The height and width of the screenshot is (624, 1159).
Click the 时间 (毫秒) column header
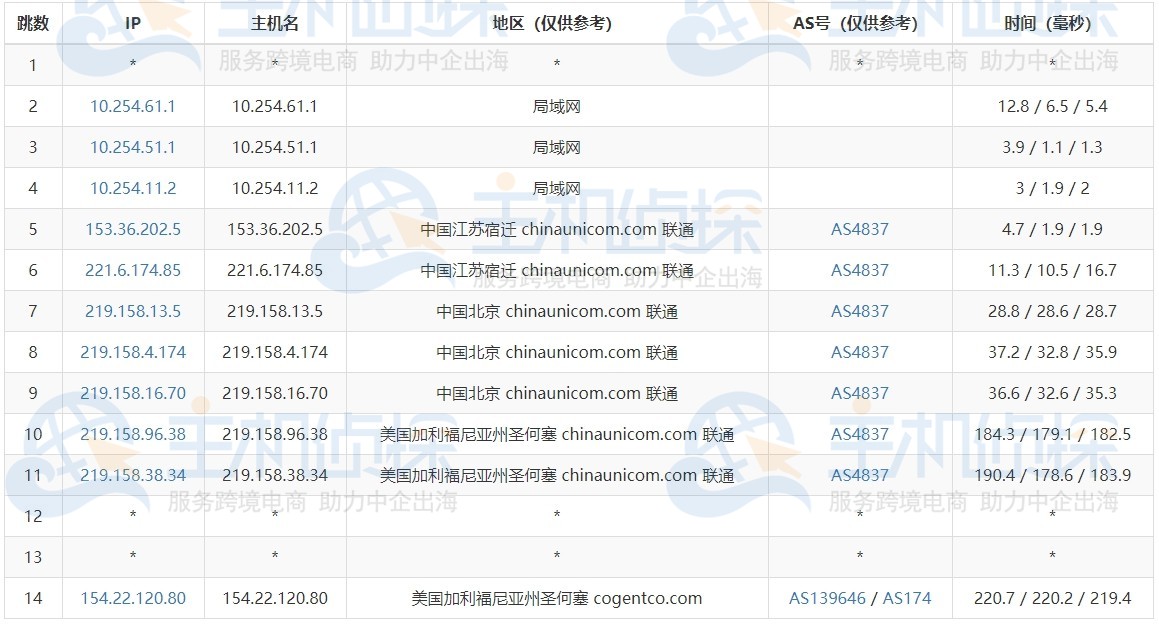click(x=1053, y=24)
